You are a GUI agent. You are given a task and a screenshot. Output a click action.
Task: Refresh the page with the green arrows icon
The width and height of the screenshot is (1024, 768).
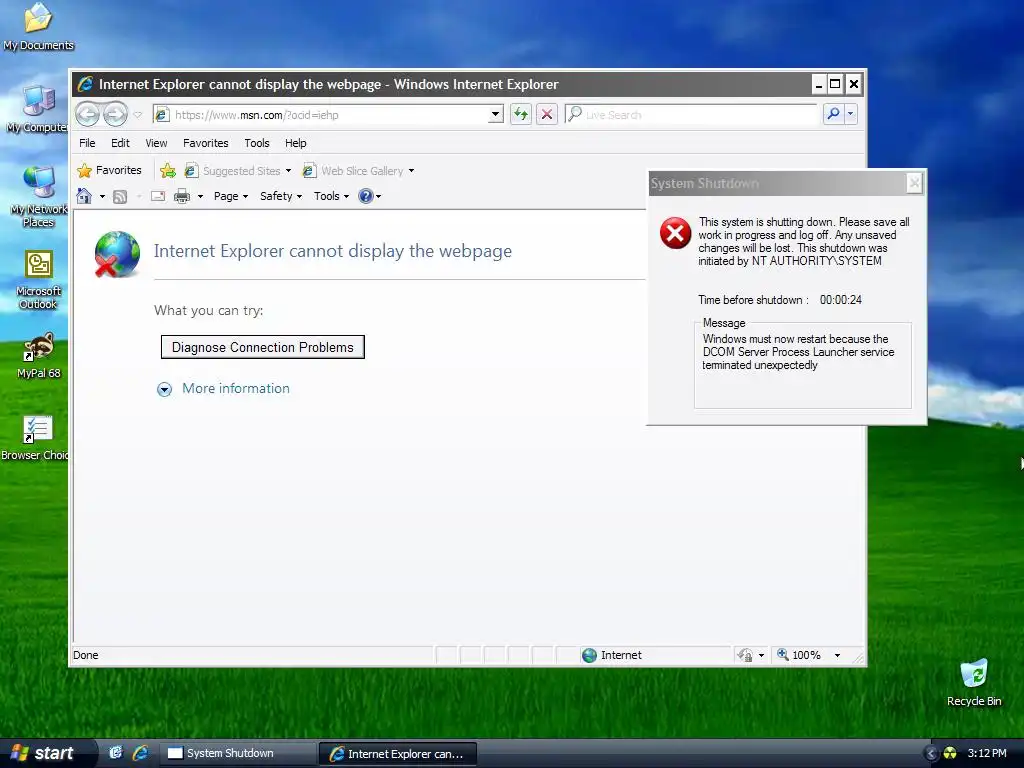[x=520, y=115]
